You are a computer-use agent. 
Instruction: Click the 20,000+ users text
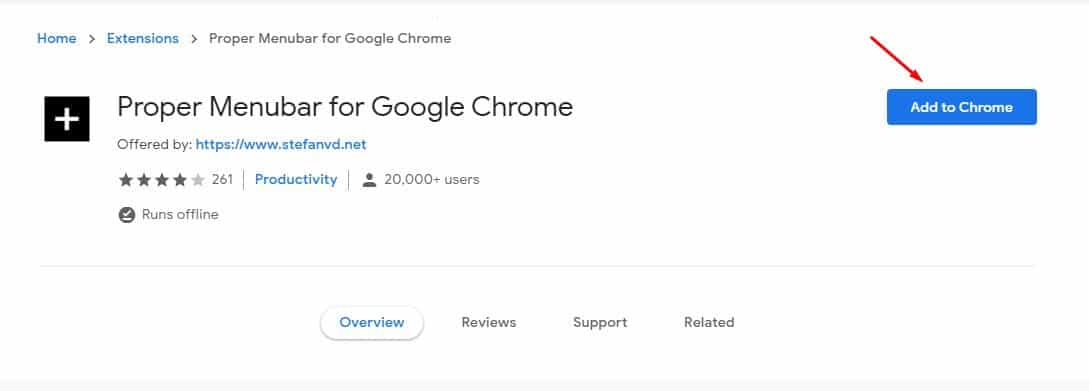(x=431, y=179)
